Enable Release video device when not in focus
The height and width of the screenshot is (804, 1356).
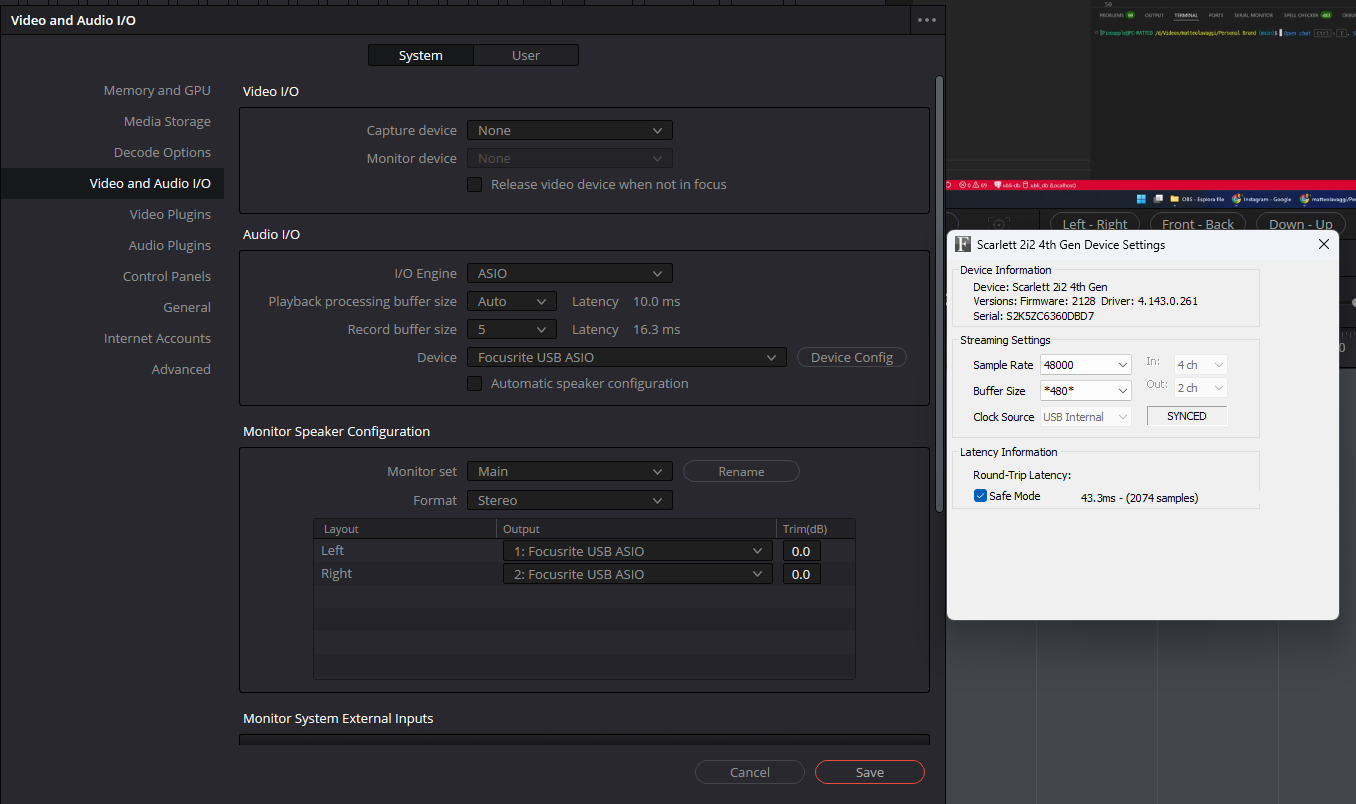coord(475,185)
